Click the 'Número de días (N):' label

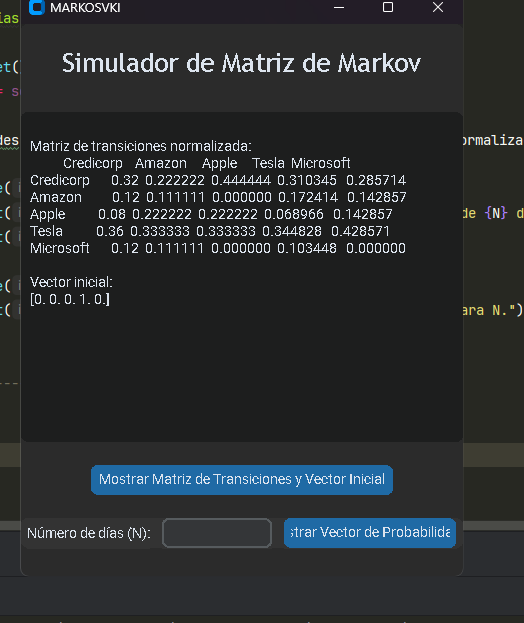[x=89, y=533]
